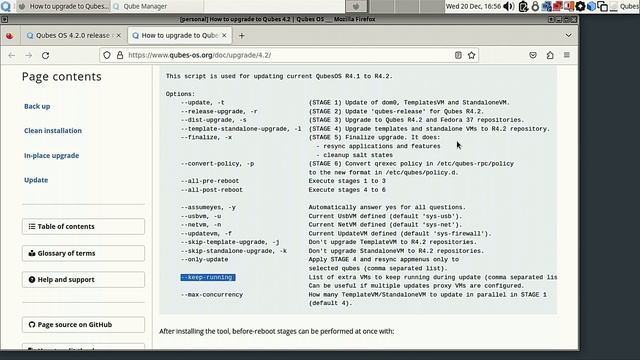Jump to the Clean installation section
The width and height of the screenshot is (640, 360).
(53, 131)
